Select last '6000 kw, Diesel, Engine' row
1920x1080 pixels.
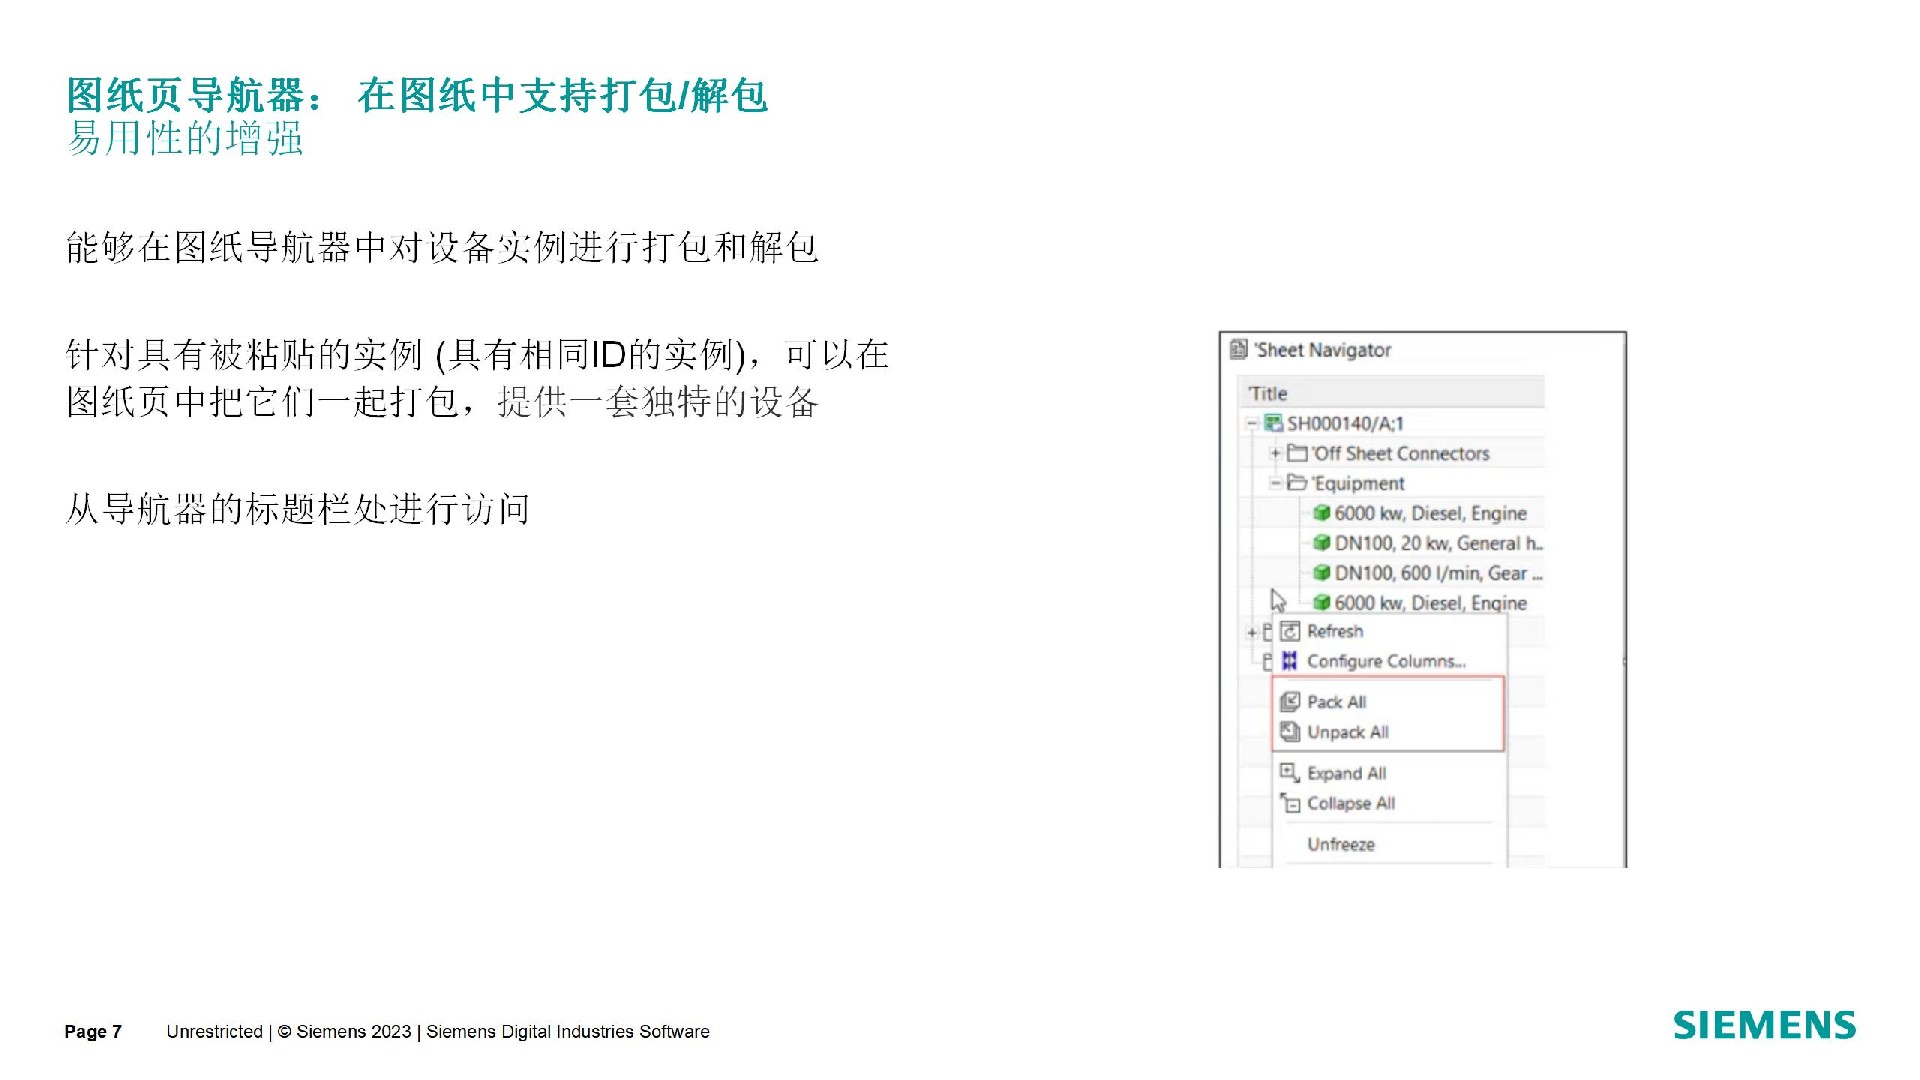[x=1391, y=602]
